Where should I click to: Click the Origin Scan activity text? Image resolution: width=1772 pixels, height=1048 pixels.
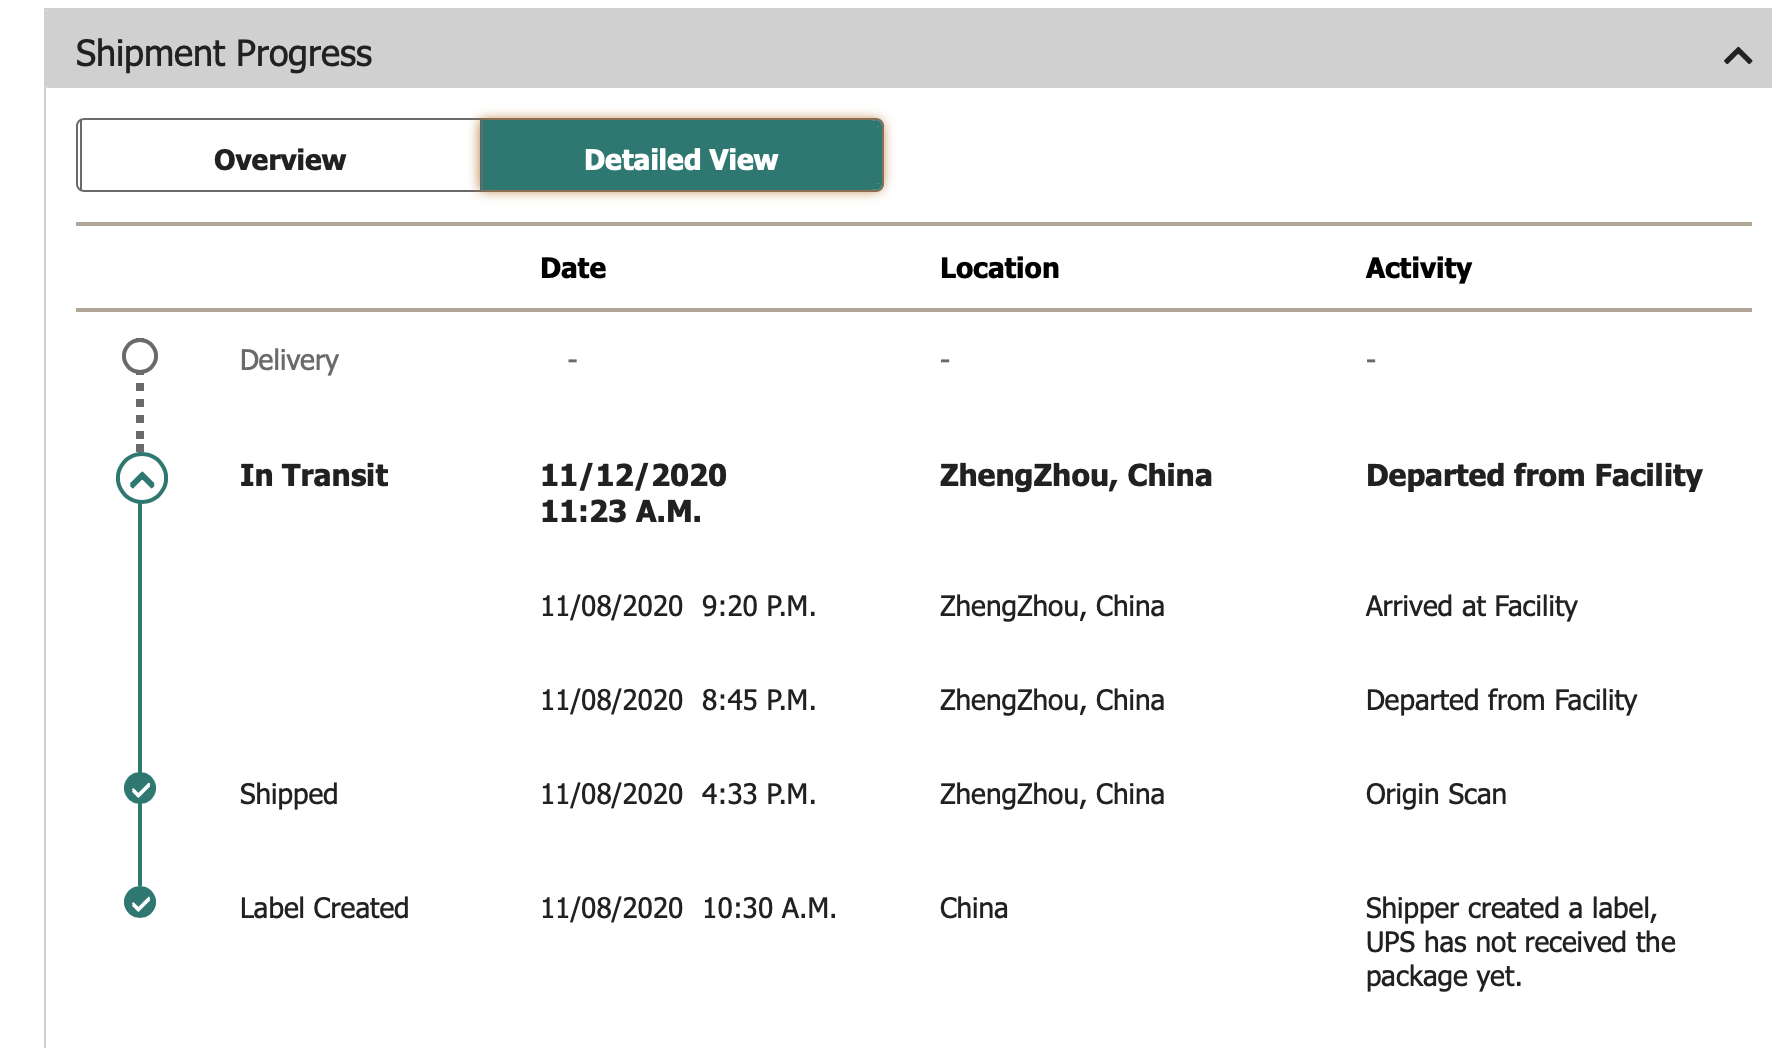[x=1435, y=794]
